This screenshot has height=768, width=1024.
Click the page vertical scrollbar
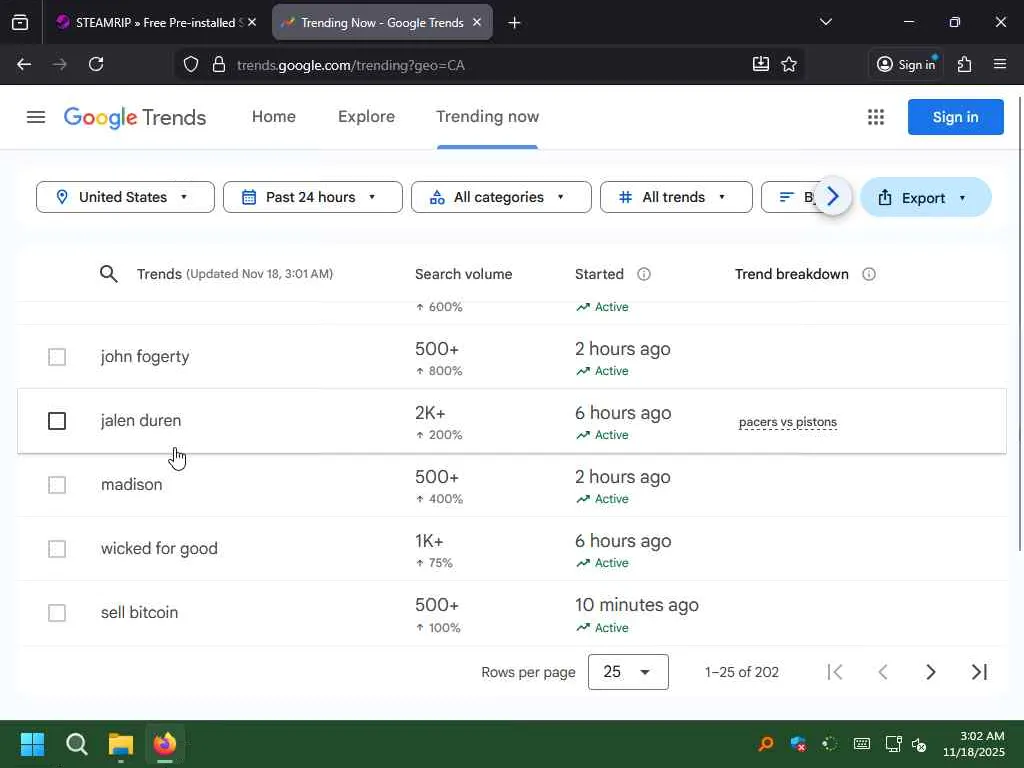[x=1019, y=323]
